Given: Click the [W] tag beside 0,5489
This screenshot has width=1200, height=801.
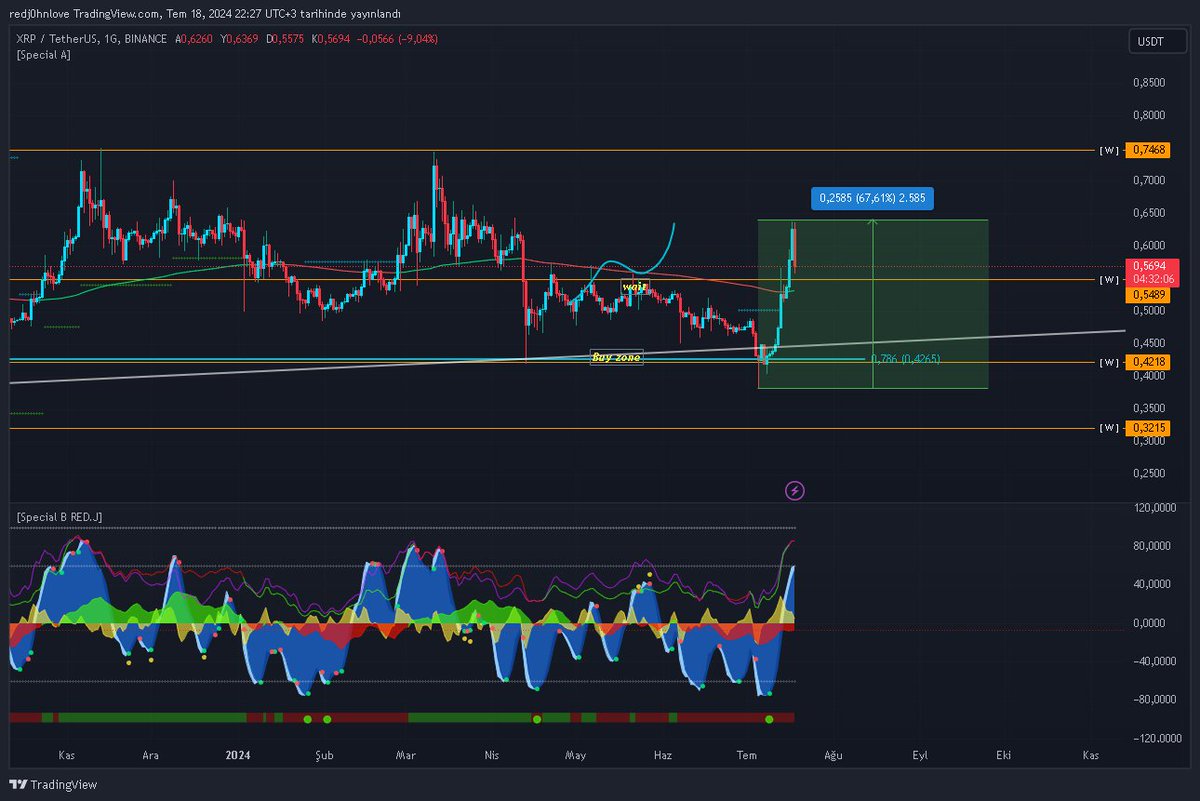Looking at the screenshot, I should pos(1109,280).
